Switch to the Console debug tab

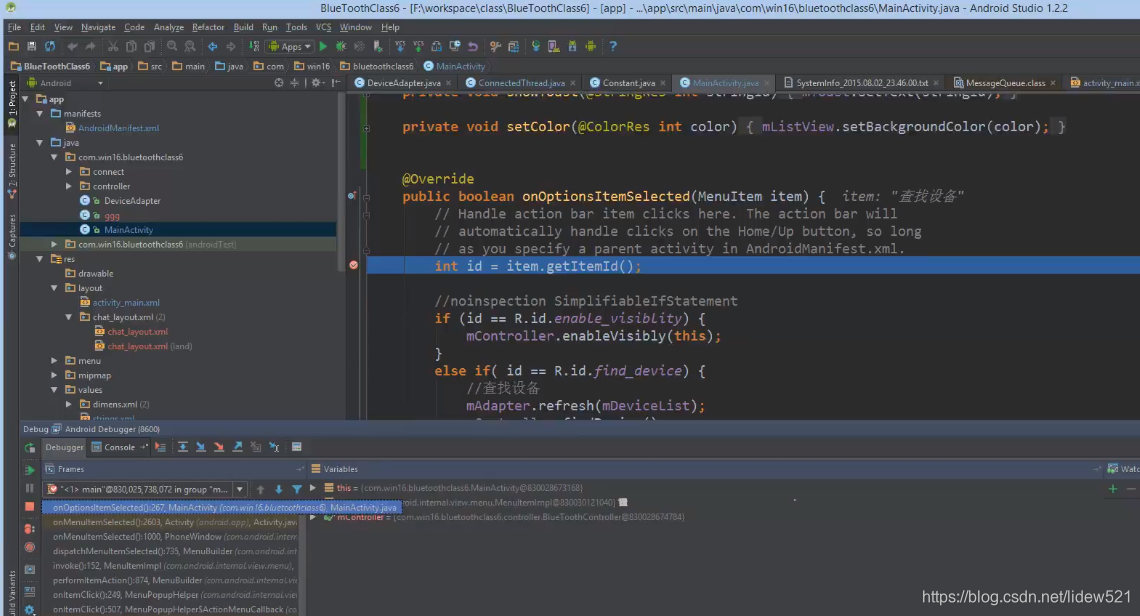[x=119, y=447]
